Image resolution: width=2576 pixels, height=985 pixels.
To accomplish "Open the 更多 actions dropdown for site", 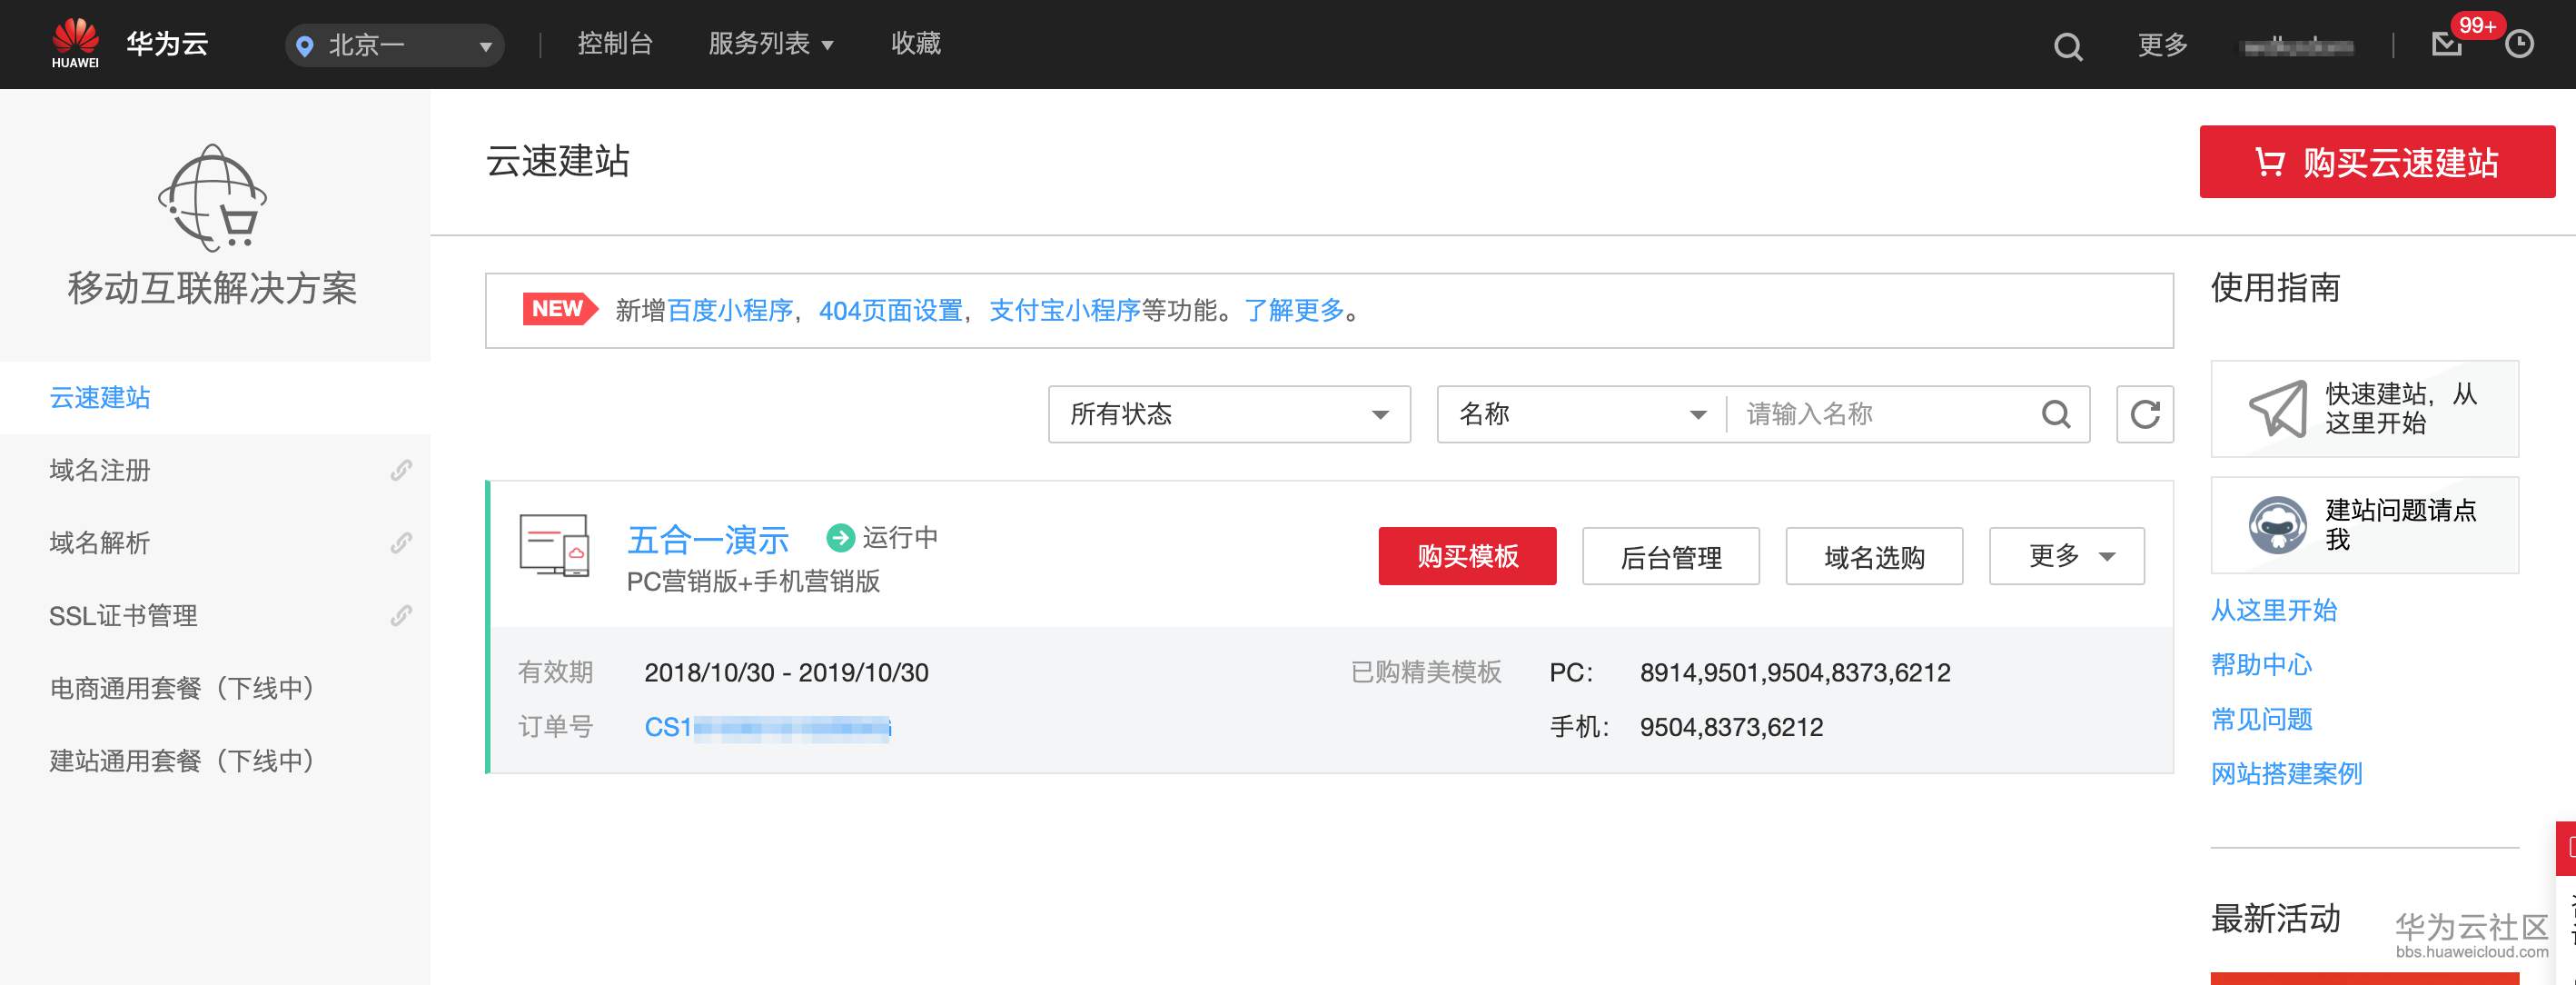I will pyautogui.click(x=2066, y=556).
